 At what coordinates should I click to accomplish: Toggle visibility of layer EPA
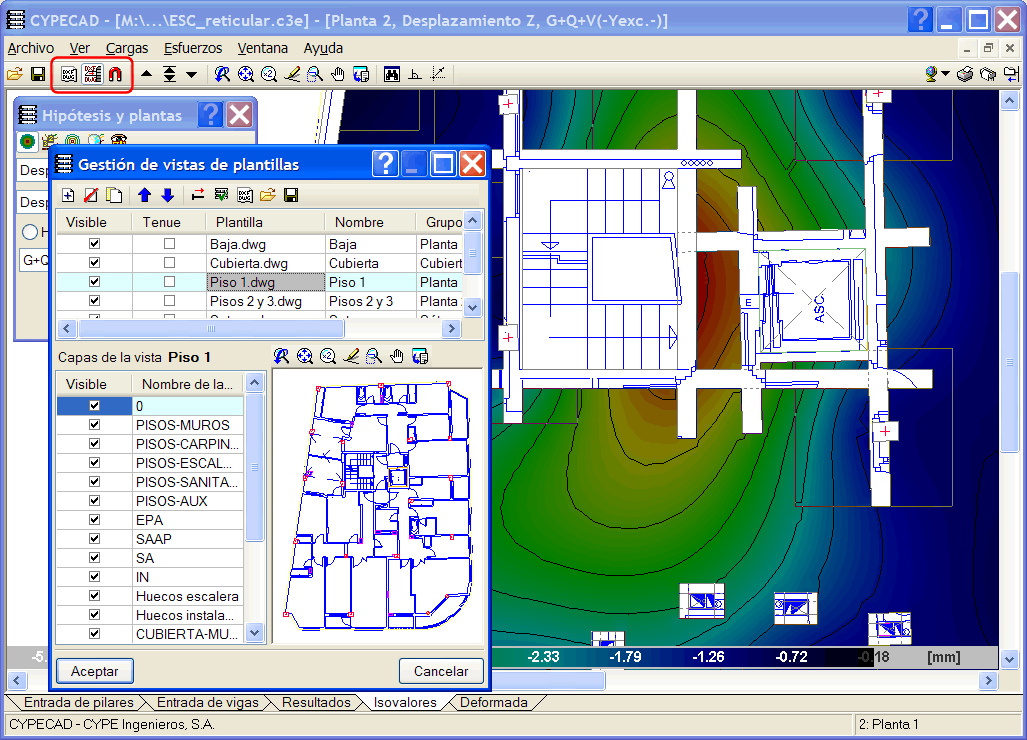point(94,519)
